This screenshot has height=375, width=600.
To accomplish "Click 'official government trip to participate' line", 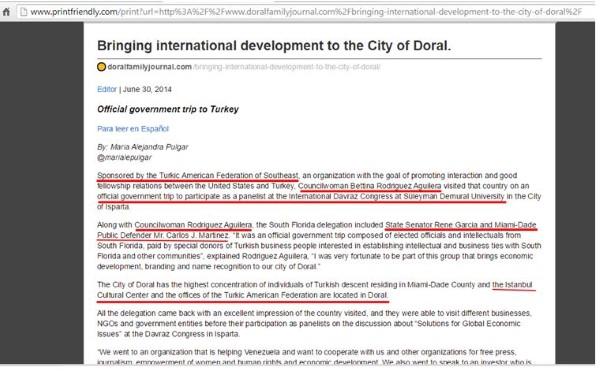I will point(301,196).
